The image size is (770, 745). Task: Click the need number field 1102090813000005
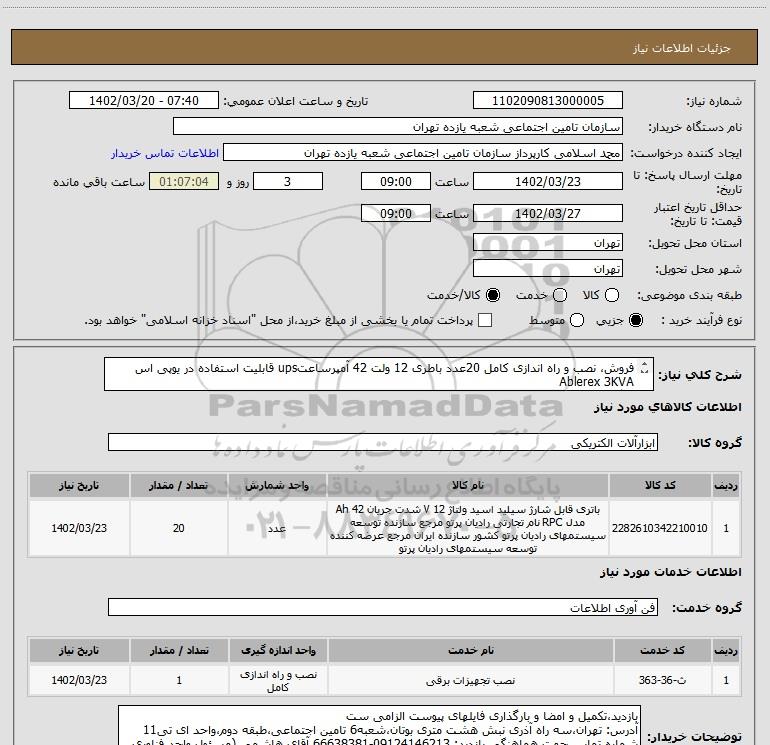pyautogui.click(x=548, y=101)
